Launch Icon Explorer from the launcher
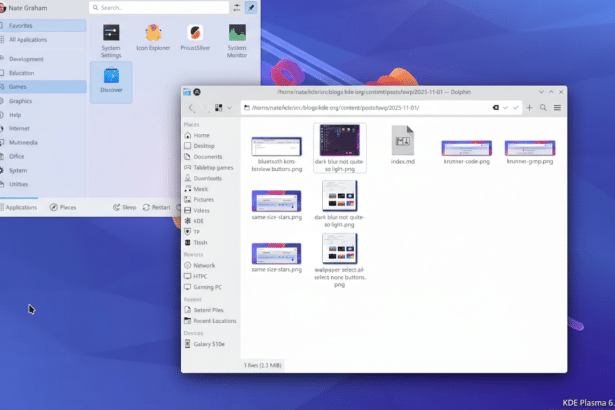The image size is (615, 410). [x=153, y=38]
